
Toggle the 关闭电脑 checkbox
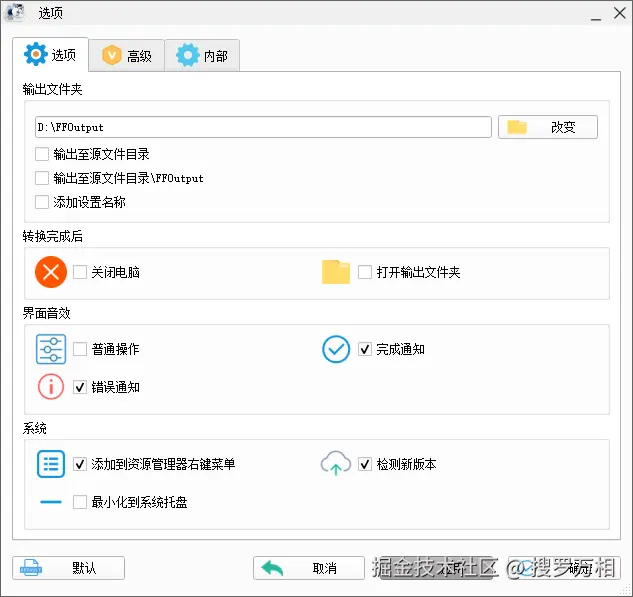click(80, 272)
